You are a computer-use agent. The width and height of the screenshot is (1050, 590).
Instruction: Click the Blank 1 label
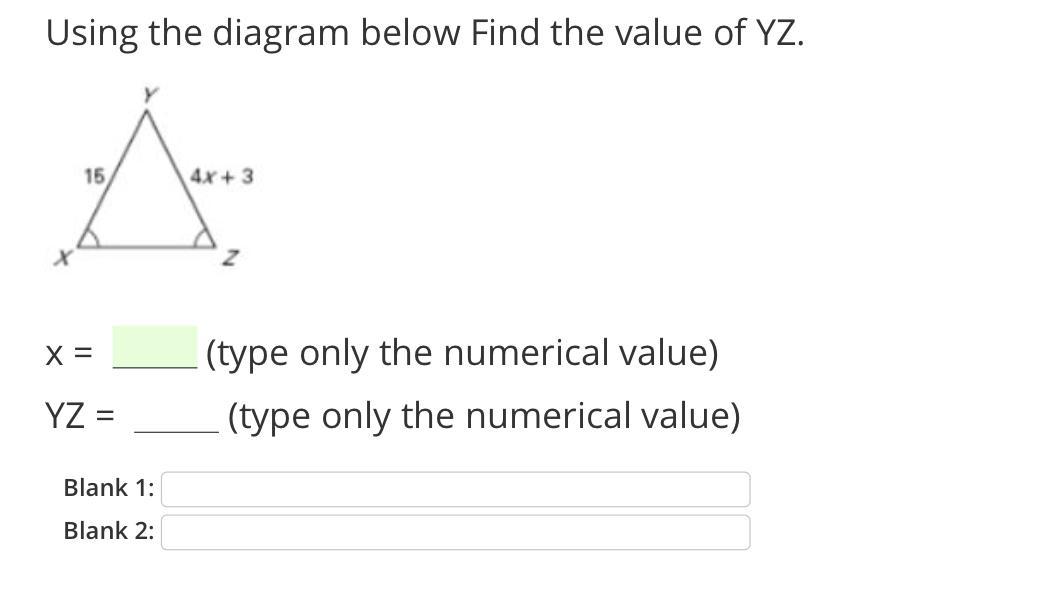point(108,488)
